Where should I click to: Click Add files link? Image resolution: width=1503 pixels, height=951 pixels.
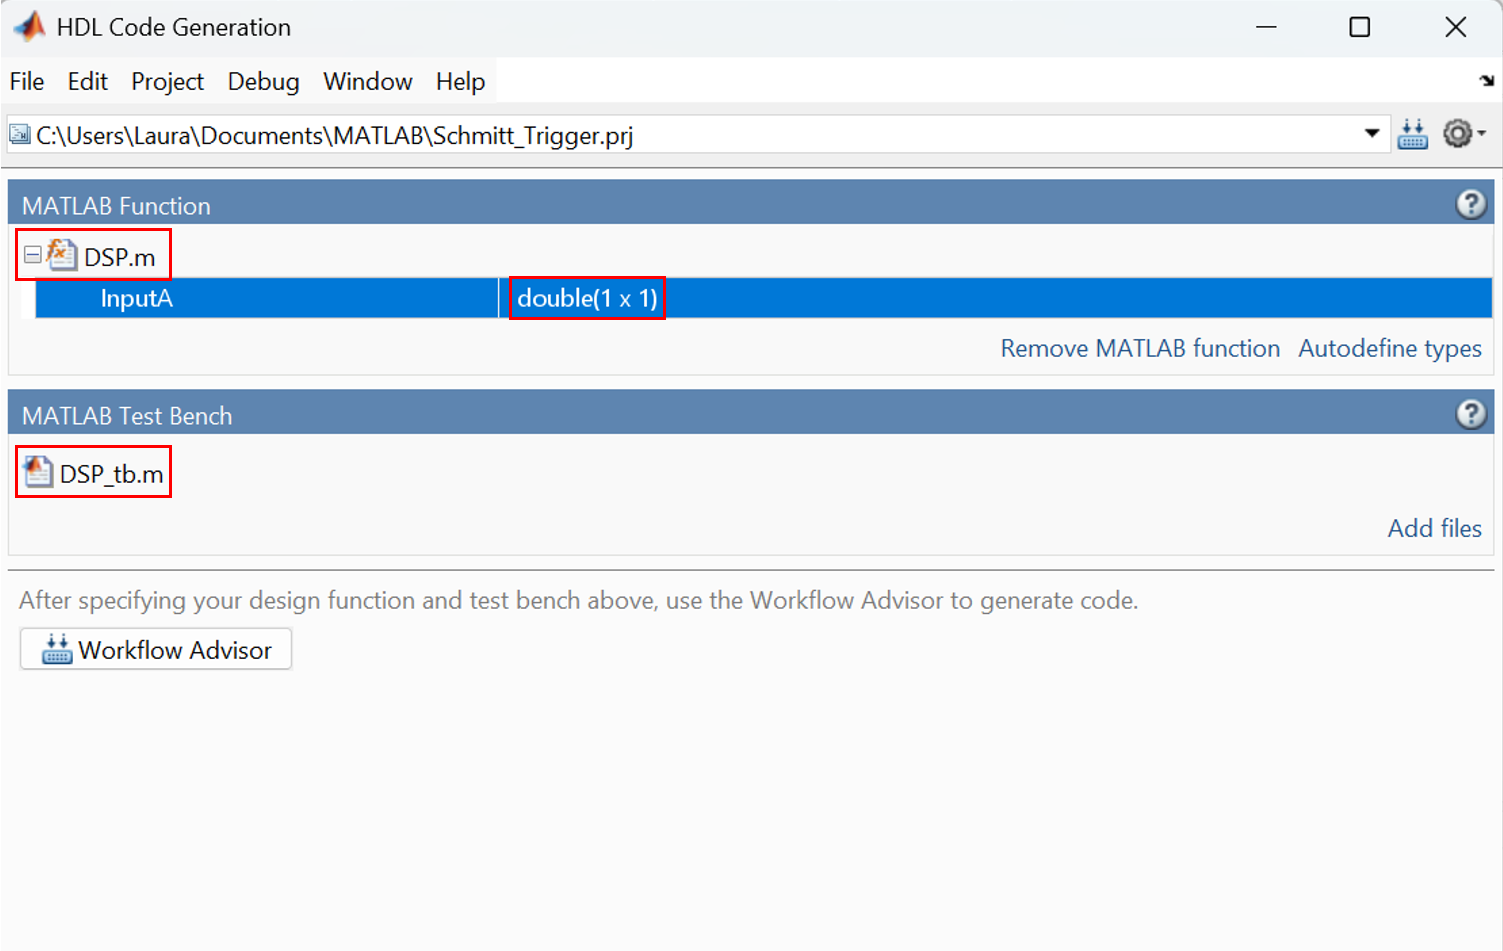1434,528
